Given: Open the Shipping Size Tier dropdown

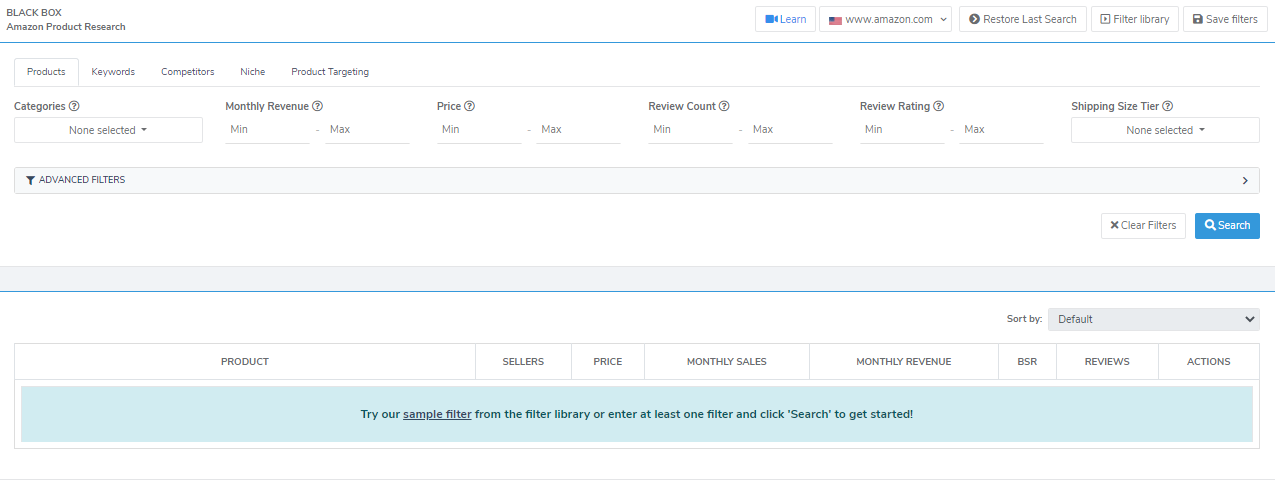Looking at the screenshot, I should [1165, 130].
